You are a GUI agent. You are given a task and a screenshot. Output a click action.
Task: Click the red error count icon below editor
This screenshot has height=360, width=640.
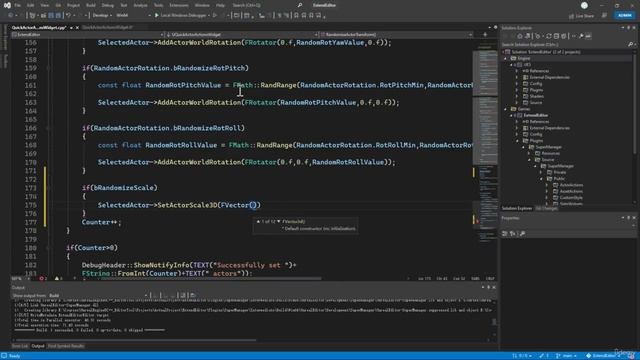pos(41,278)
